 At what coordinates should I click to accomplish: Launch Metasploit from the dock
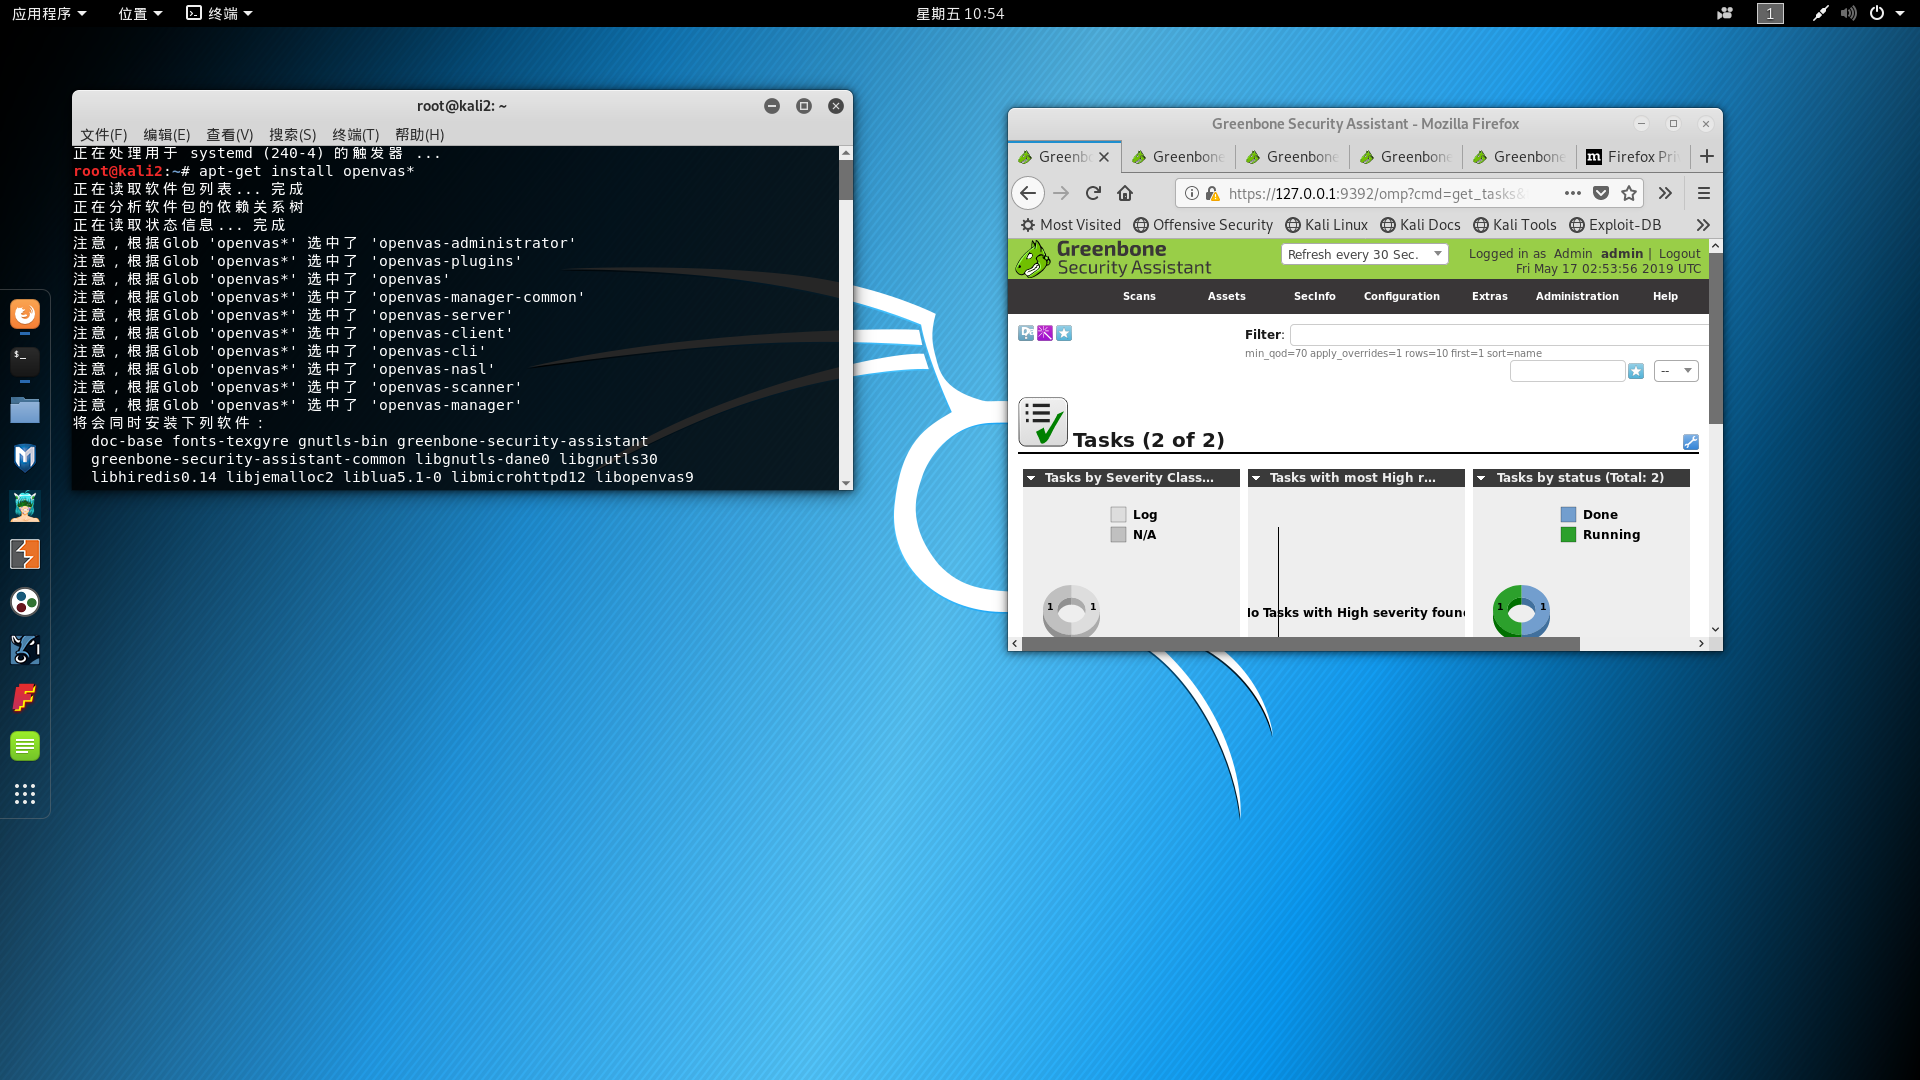(x=25, y=457)
